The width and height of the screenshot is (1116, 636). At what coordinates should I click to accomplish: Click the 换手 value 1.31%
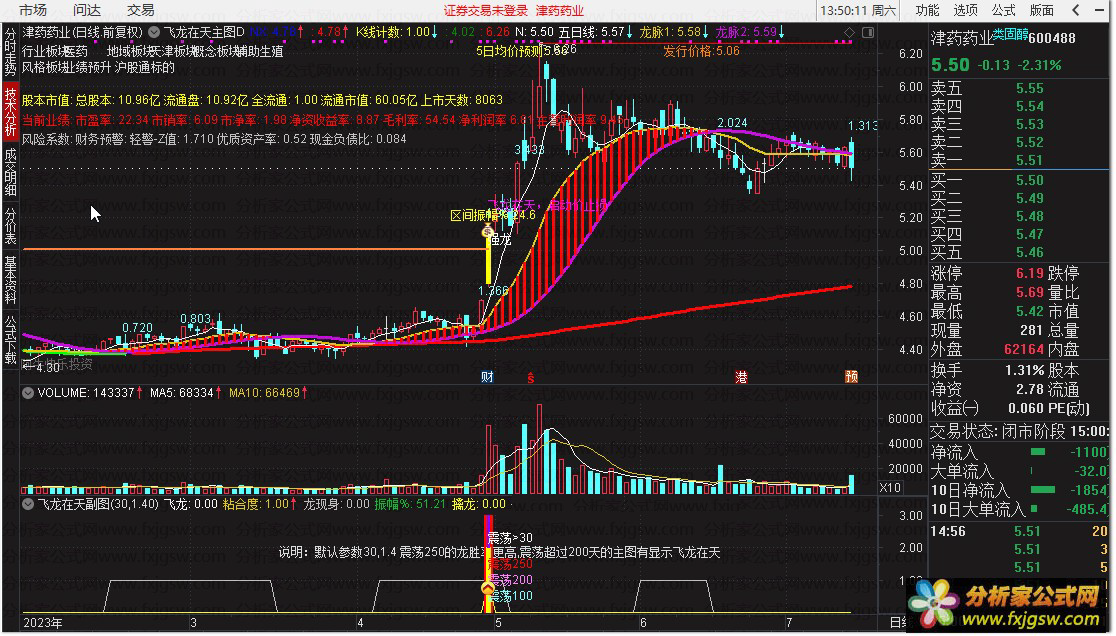pyautogui.click(x=1025, y=371)
